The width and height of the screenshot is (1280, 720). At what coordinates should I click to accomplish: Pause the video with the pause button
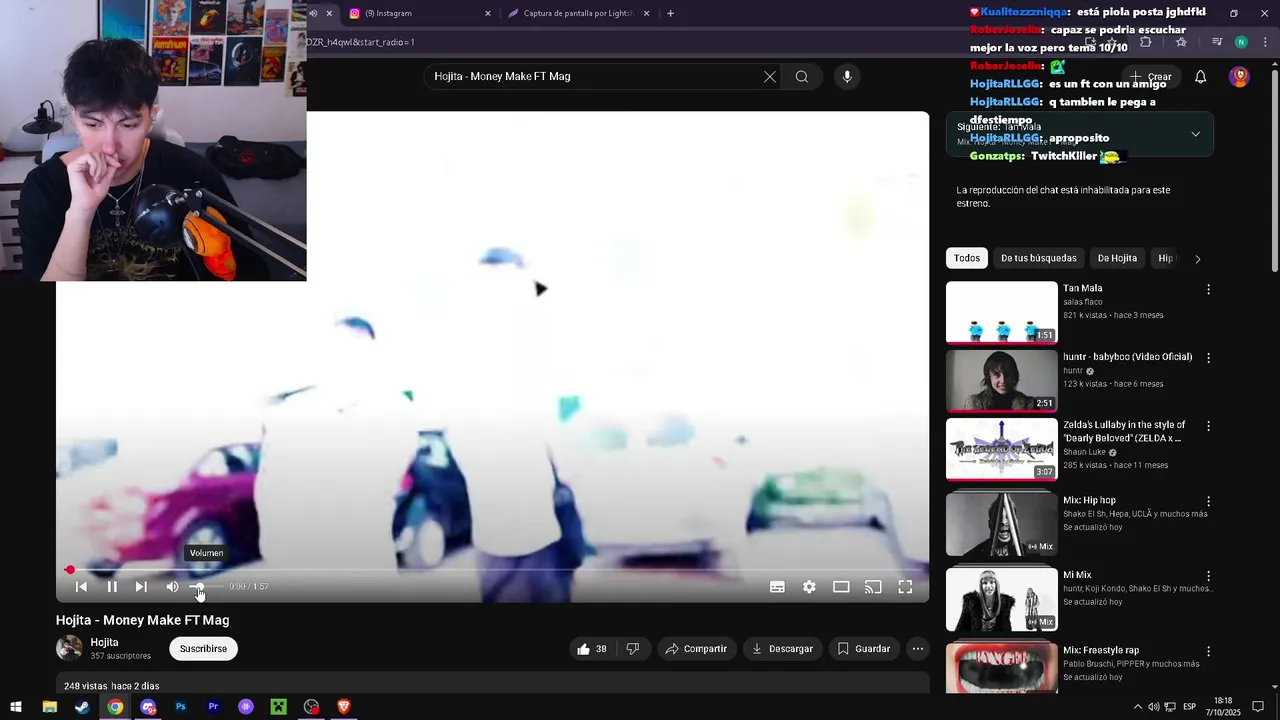click(x=112, y=587)
